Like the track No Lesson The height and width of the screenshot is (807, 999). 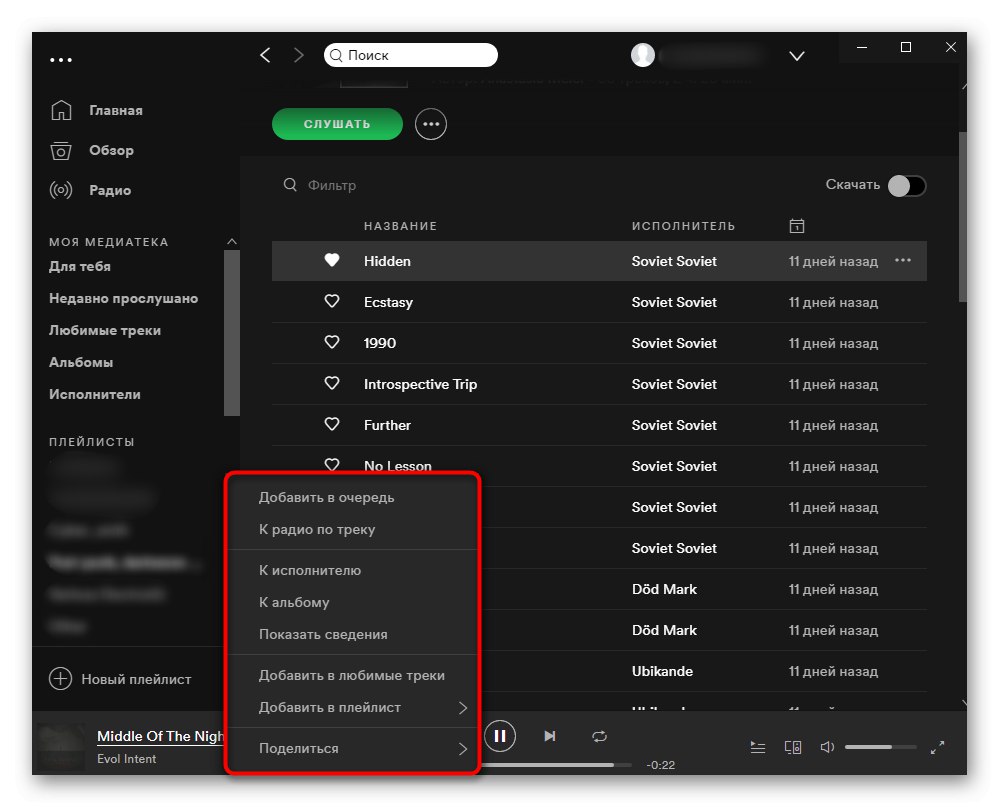tap(332, 464)
